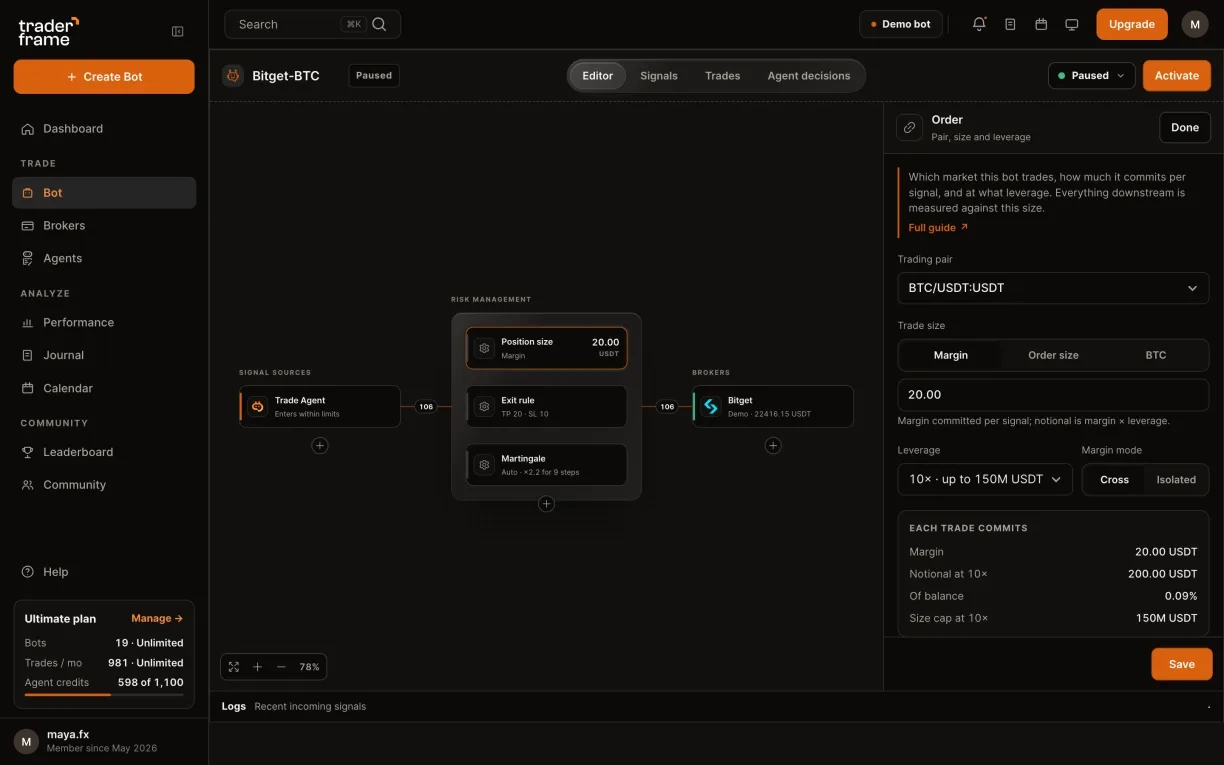Screen dimensions: 1224x765
Task: Click the Save button
Action: coord(1182,664)
